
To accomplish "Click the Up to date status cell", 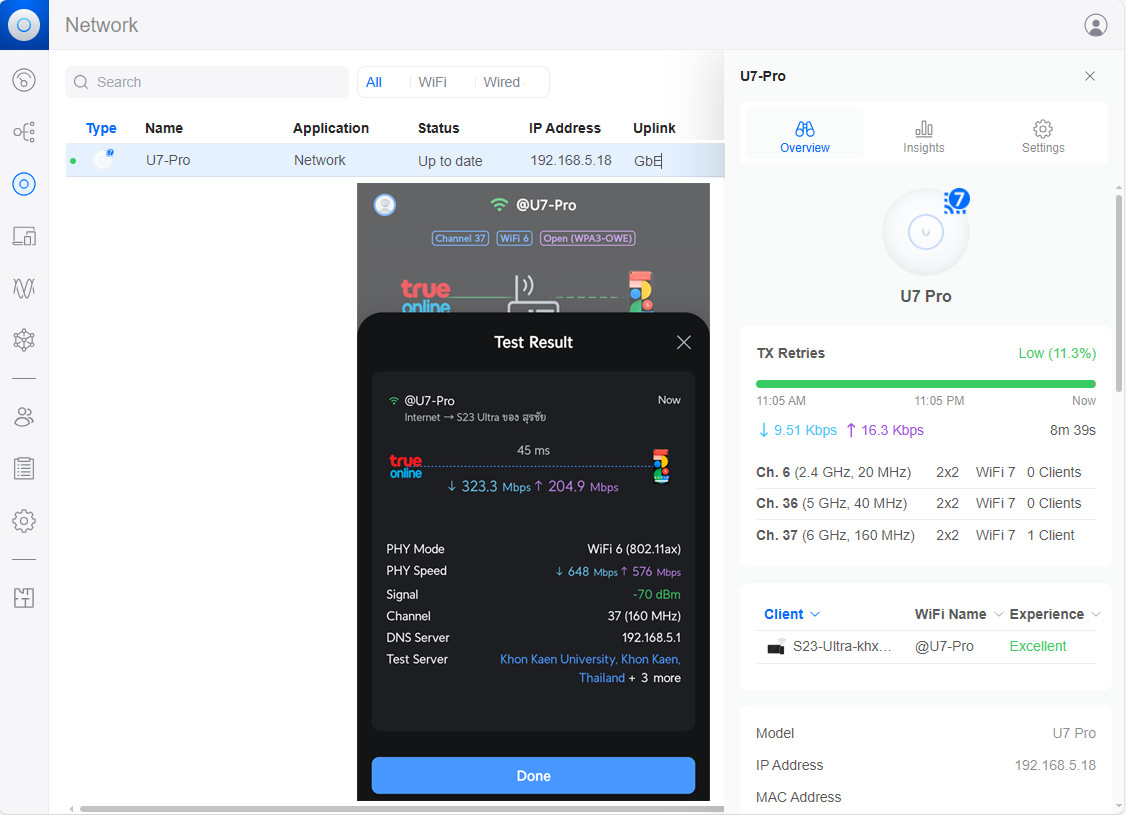I will pos(450,161).
